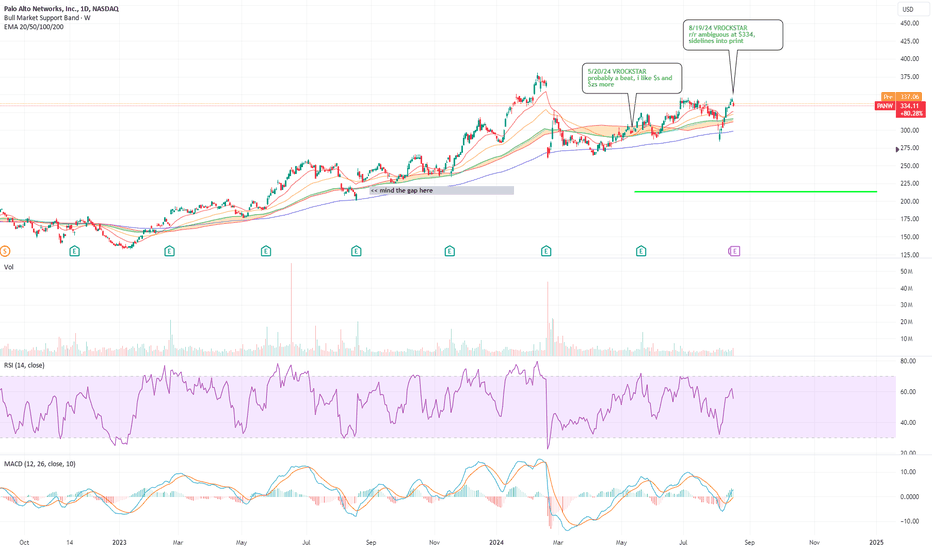The width and height of the screenshot is (932, 550).
Task: Open the May 2023 earnings marker
Action: [266, 252]
